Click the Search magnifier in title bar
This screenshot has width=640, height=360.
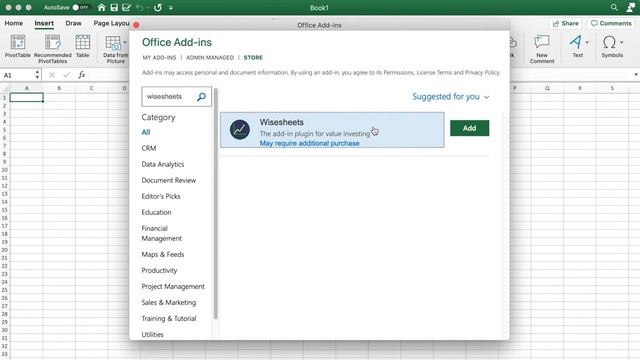point(614,7)
